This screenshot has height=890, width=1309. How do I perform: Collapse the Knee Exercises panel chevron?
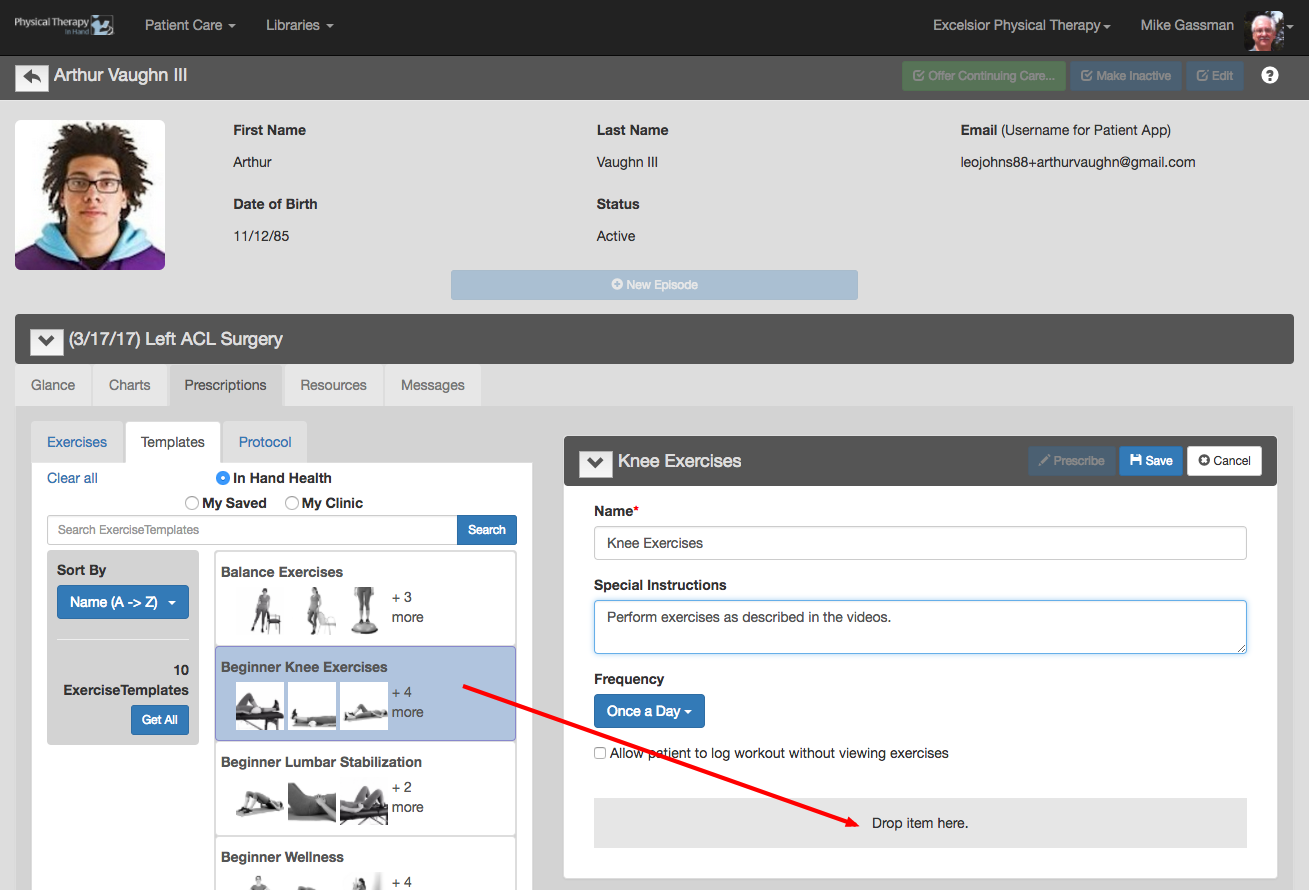595,463
